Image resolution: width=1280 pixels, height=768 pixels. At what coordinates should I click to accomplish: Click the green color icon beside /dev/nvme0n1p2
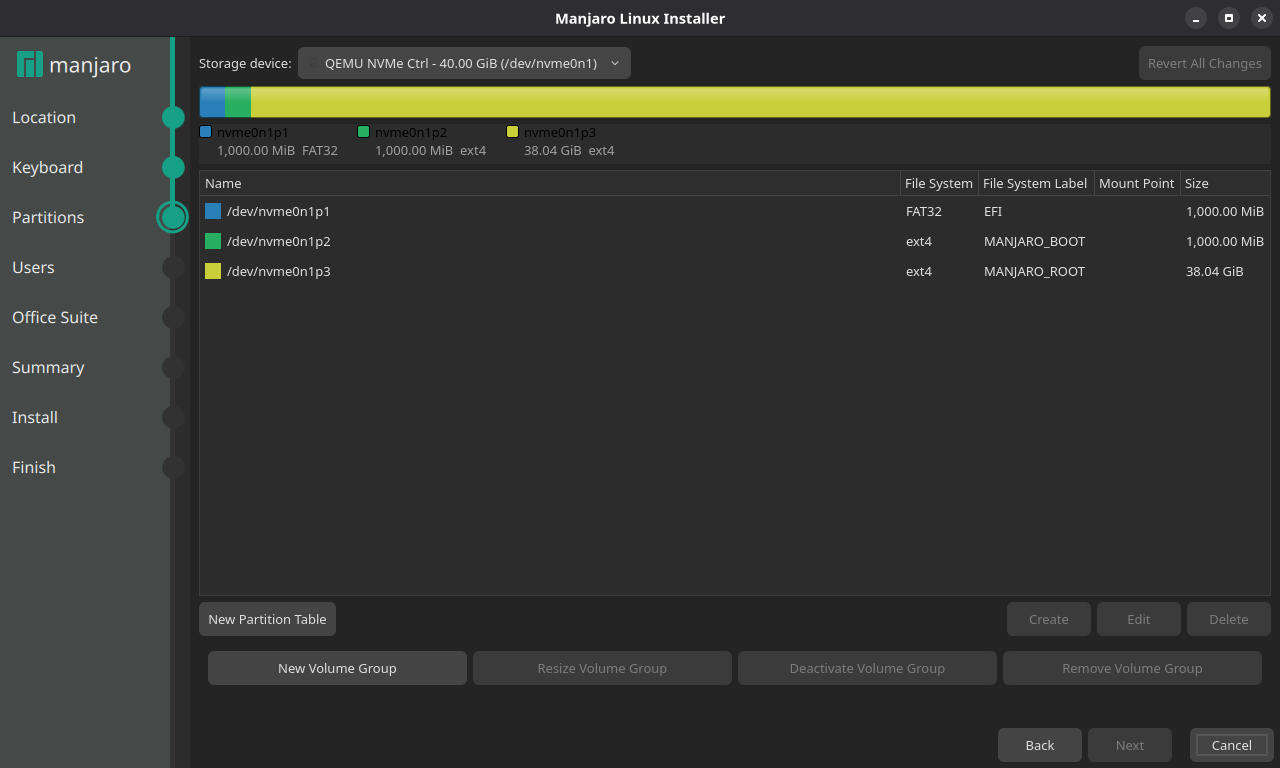click(x=213, y=242)
